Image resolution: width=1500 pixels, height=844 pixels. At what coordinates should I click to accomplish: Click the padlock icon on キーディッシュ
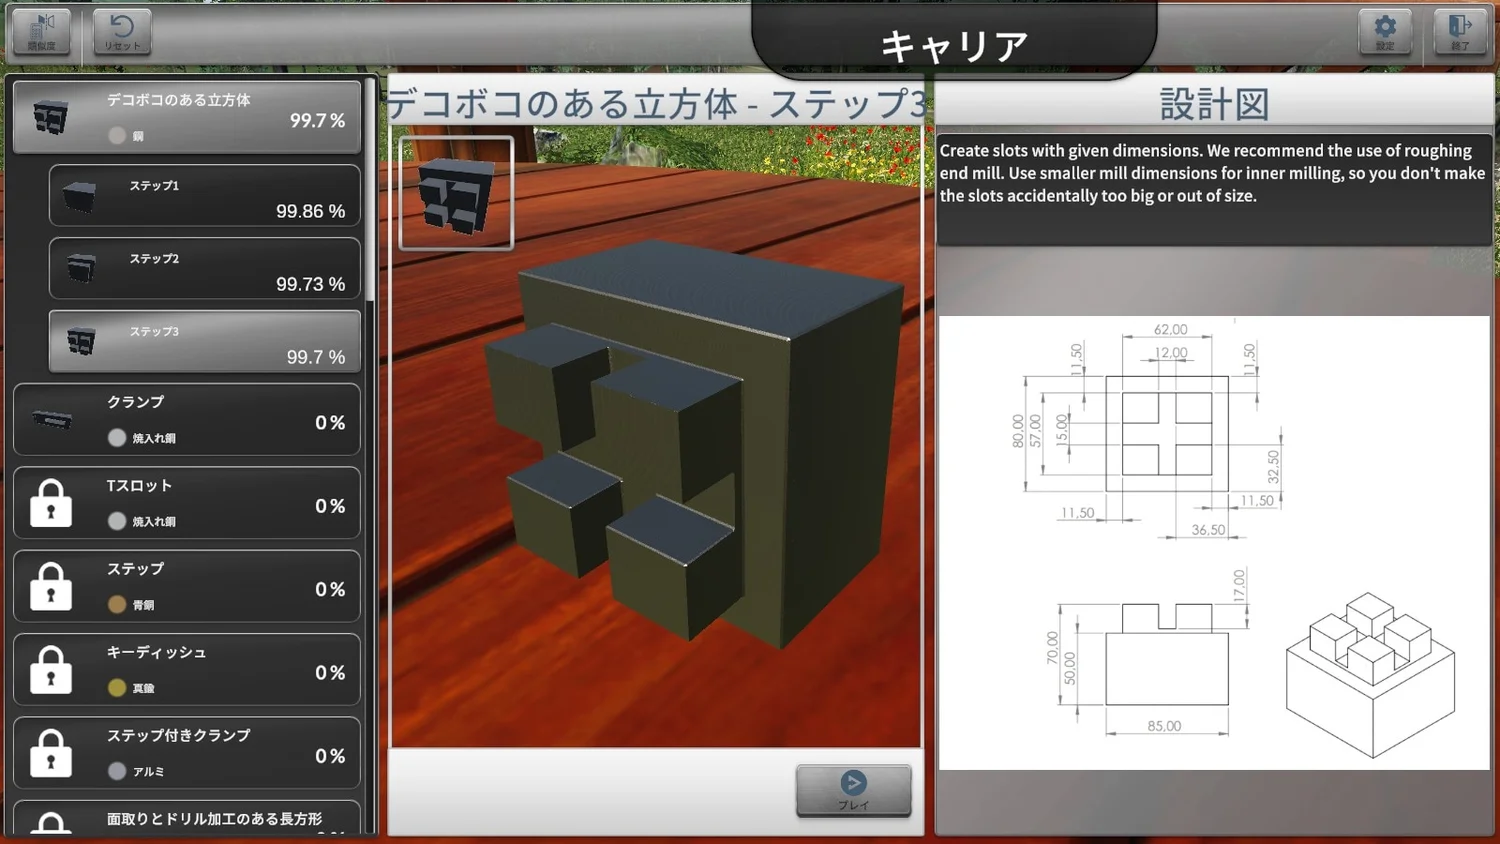coord(51,670)
